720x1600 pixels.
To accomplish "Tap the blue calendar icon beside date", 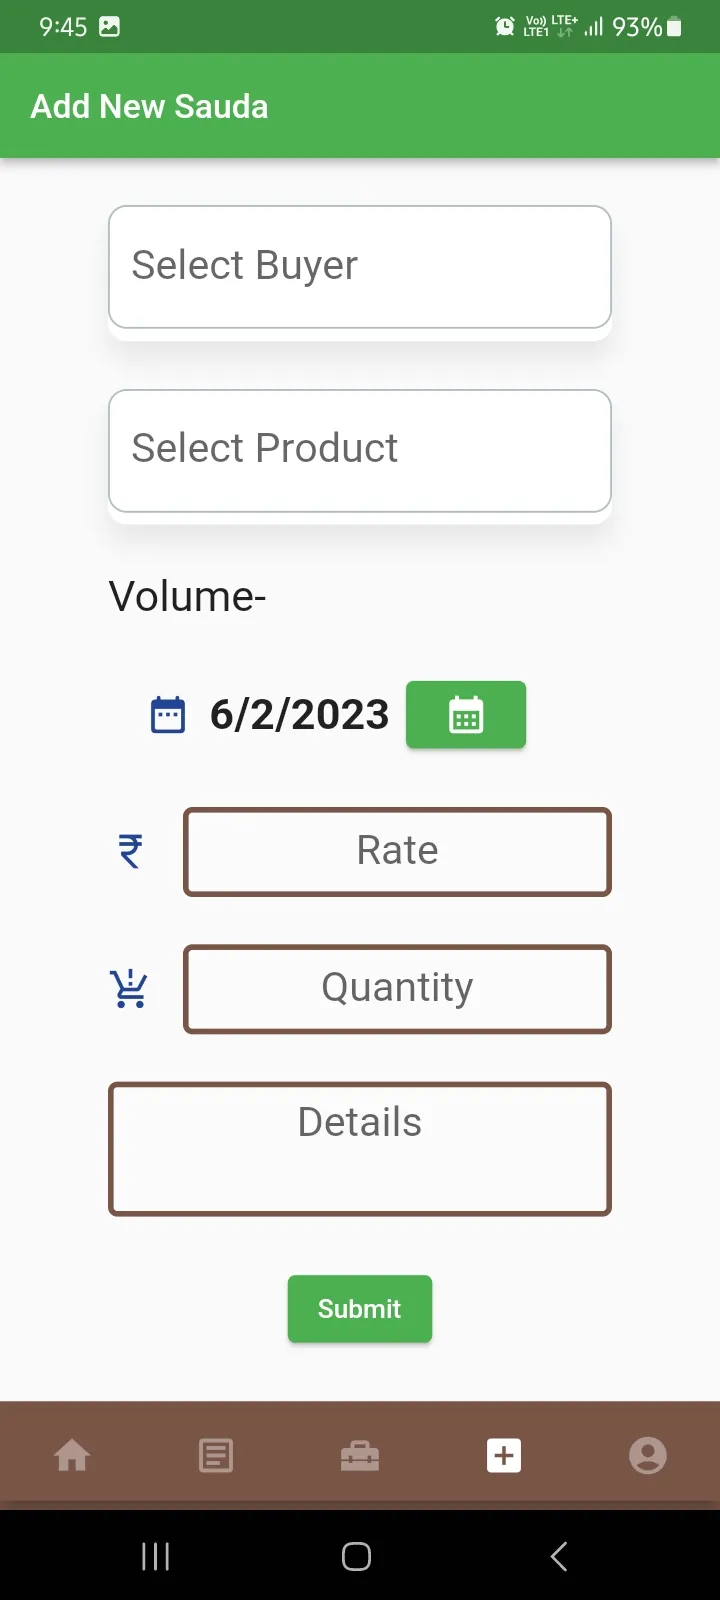I will 168,715.
